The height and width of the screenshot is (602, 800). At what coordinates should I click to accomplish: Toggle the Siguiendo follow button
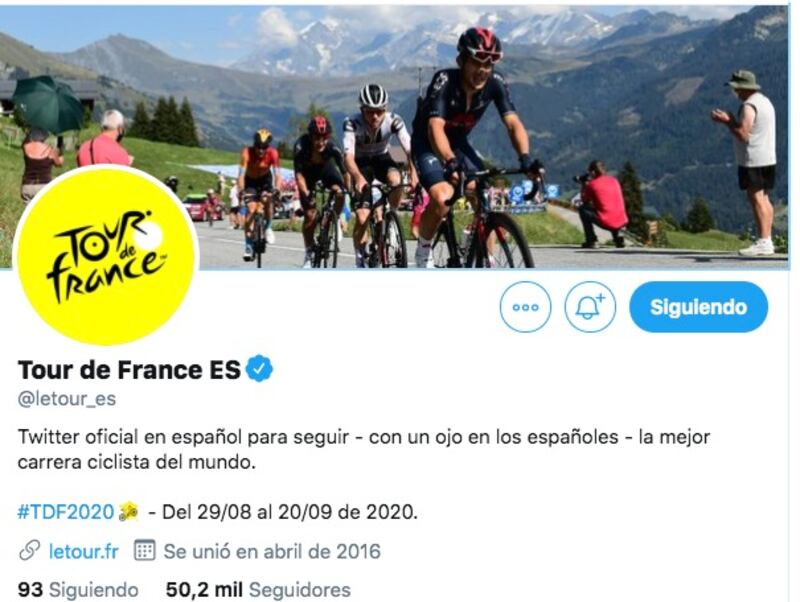[698, 307]
